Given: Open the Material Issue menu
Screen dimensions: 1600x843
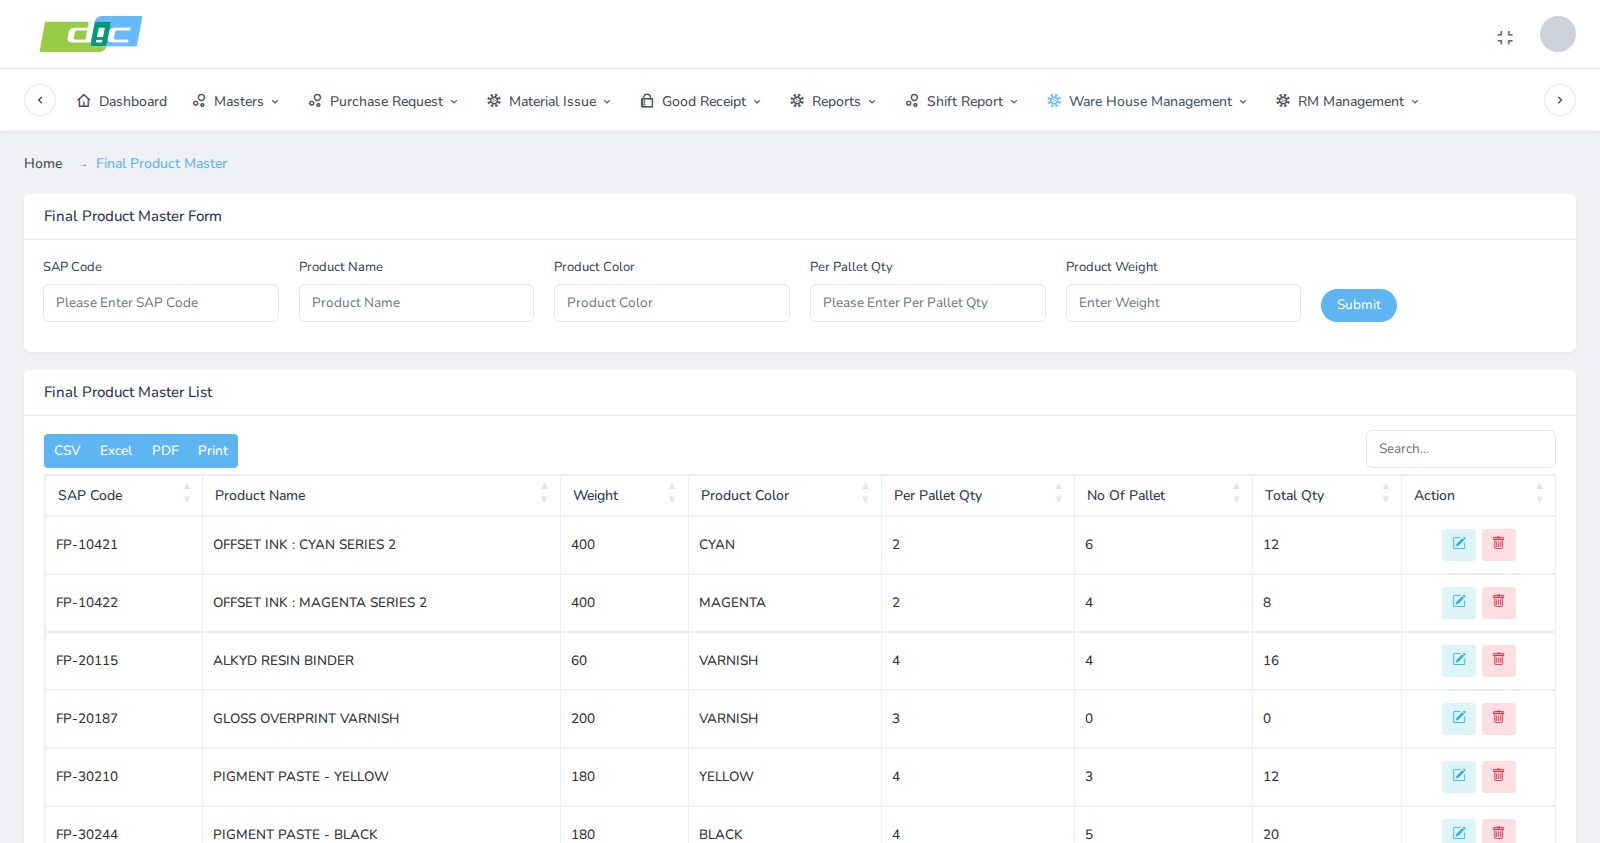Looking at the screenshot, I should click(x=549, y=101).
